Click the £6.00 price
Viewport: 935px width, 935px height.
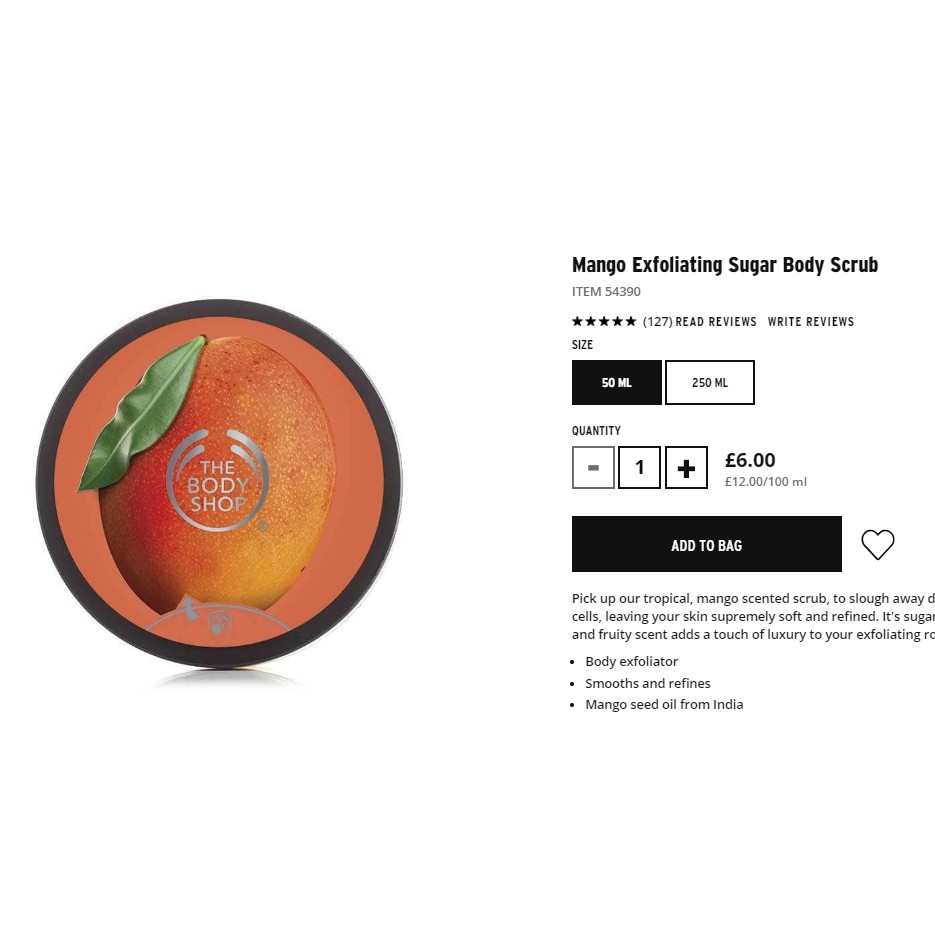click(750, 460)
